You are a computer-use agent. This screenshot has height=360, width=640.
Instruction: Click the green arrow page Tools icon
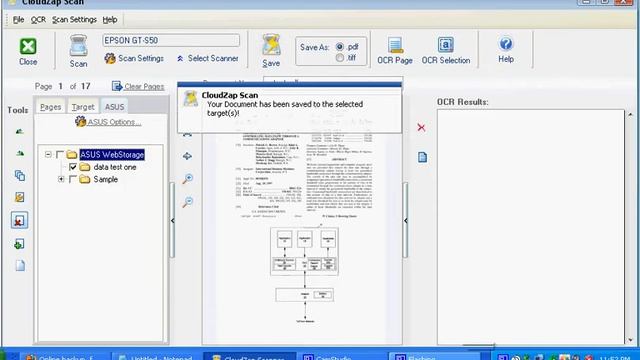coord(19,244)
